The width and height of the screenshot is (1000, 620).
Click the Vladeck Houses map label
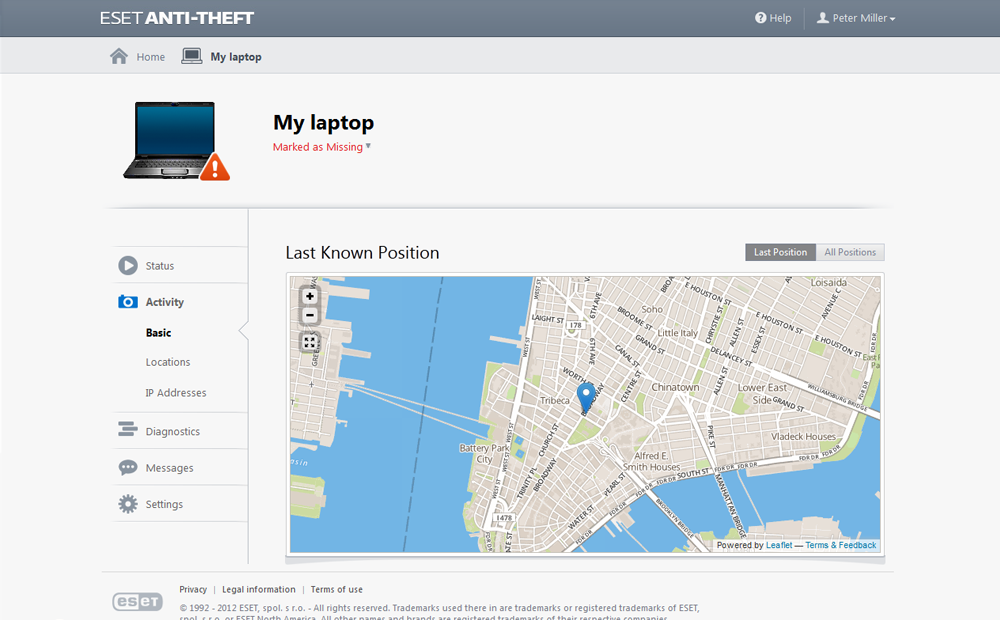(x=803, y=437)
